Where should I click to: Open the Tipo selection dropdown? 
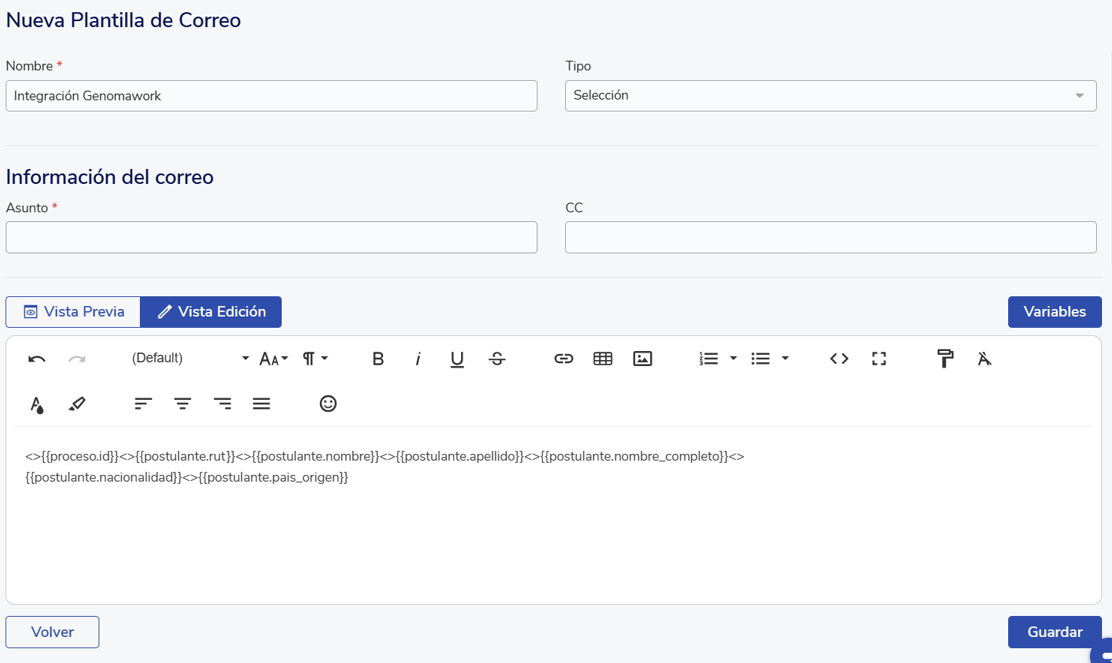(x=830, y=96)
